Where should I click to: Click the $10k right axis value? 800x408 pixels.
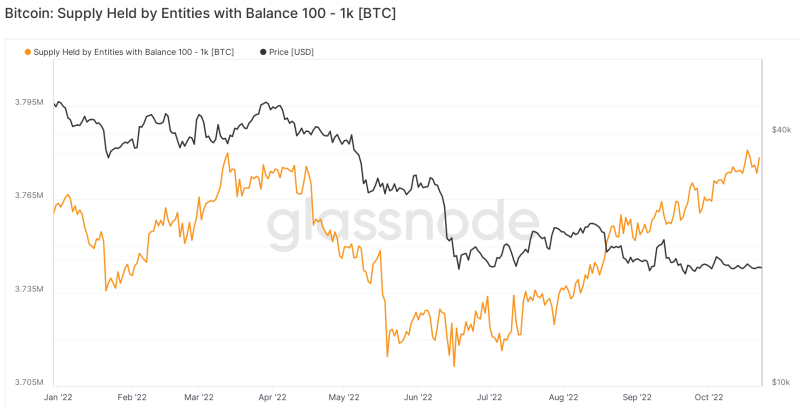(x=781, y=382)
